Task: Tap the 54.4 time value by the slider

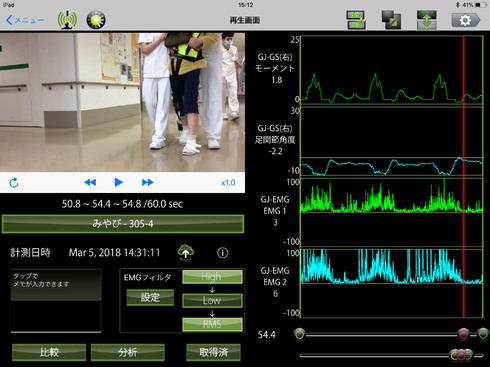Action: pos(267,335)
